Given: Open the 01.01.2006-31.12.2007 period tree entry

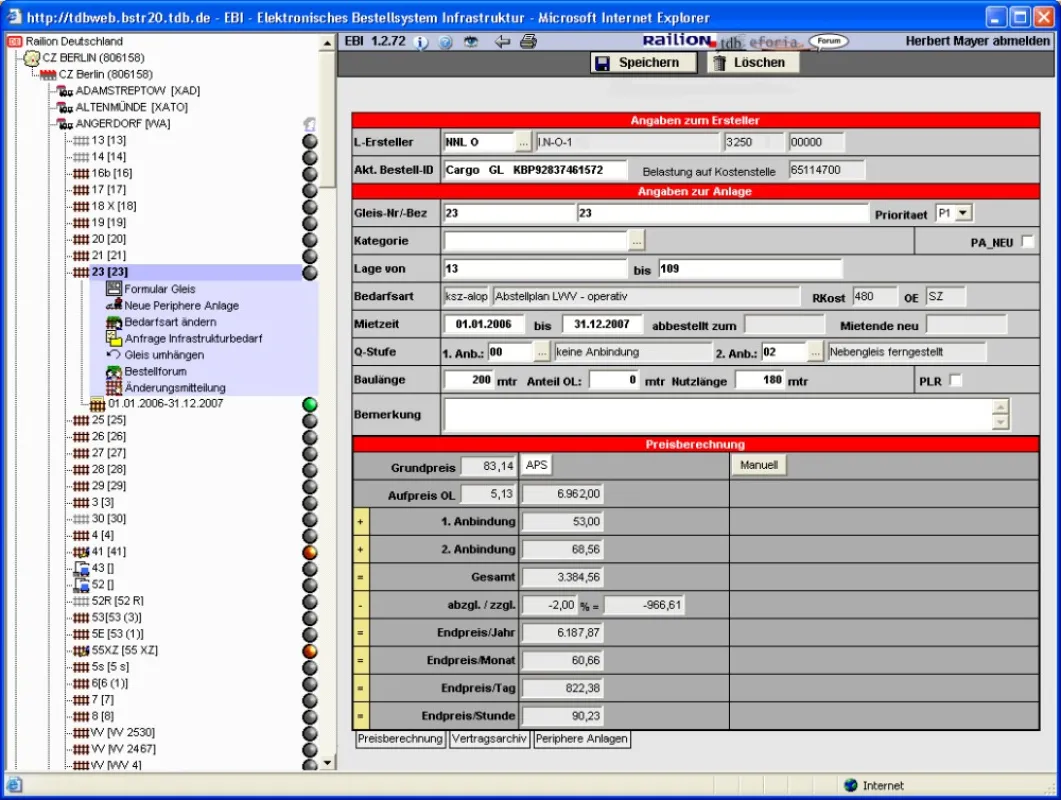Looking at the screenshot, I should click(x=166, y=403).
